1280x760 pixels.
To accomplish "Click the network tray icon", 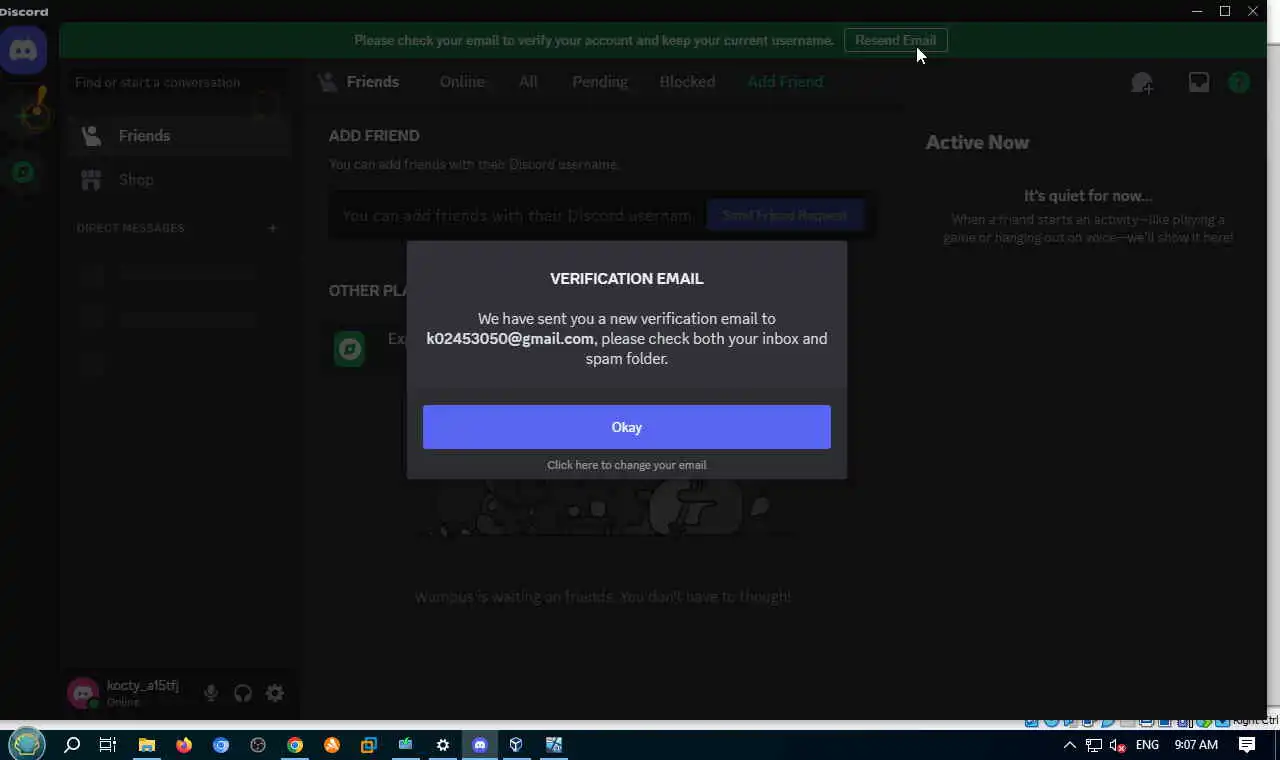I will click(x=1094, y=745).
